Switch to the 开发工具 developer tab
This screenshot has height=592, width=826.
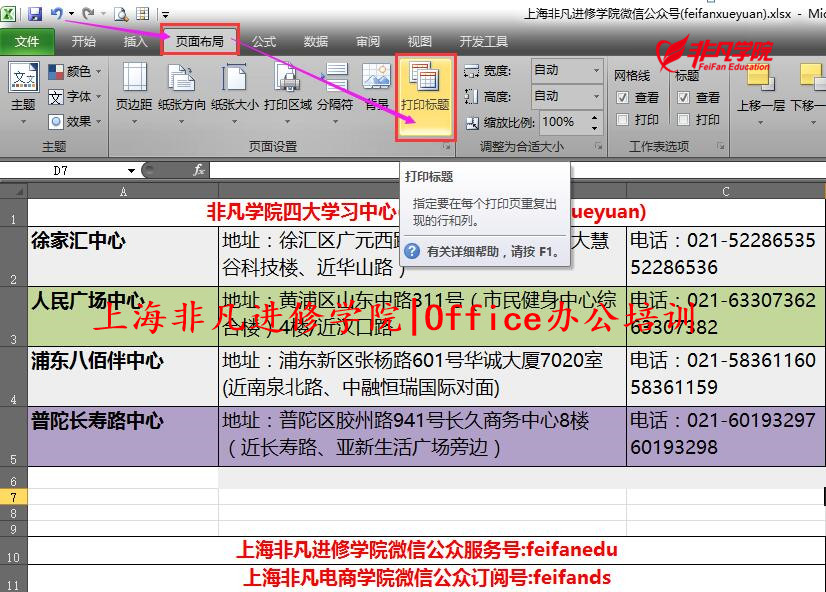point(484,42)
